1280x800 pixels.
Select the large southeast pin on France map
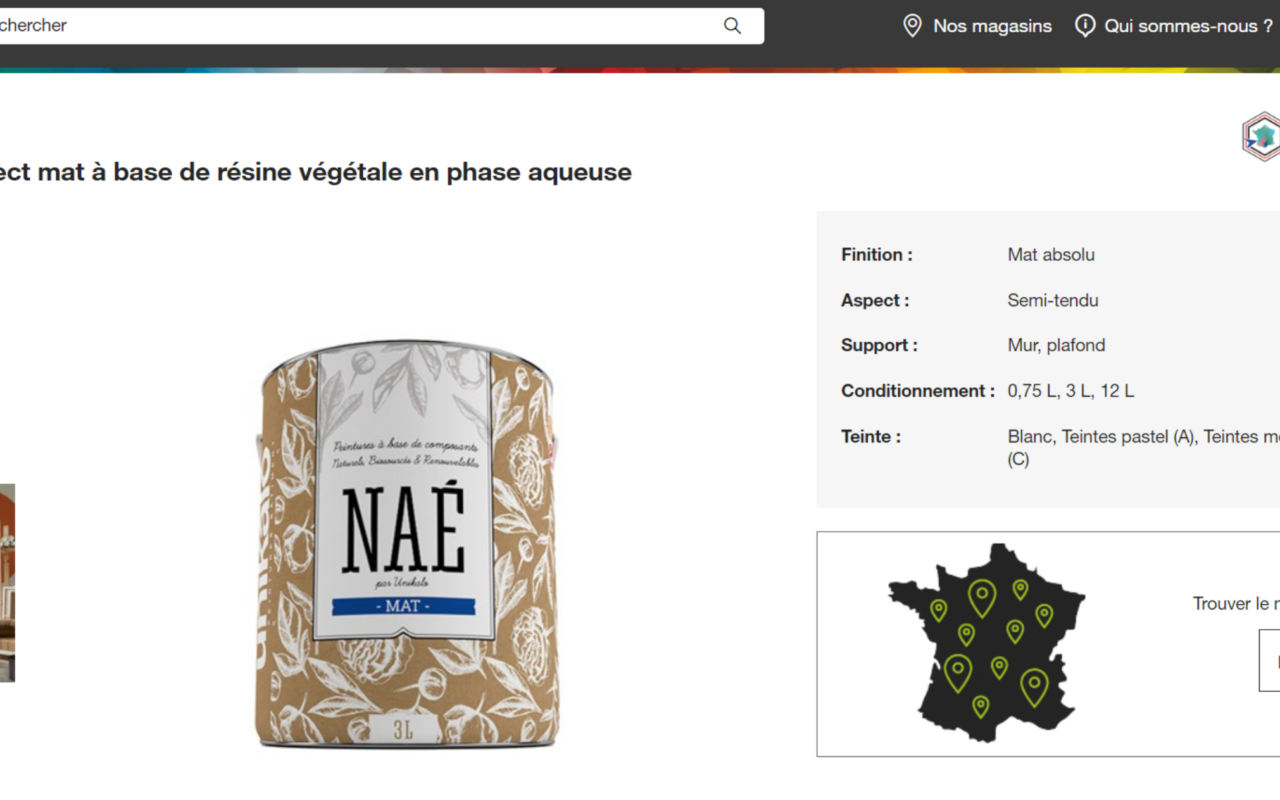pos(1034,687)
